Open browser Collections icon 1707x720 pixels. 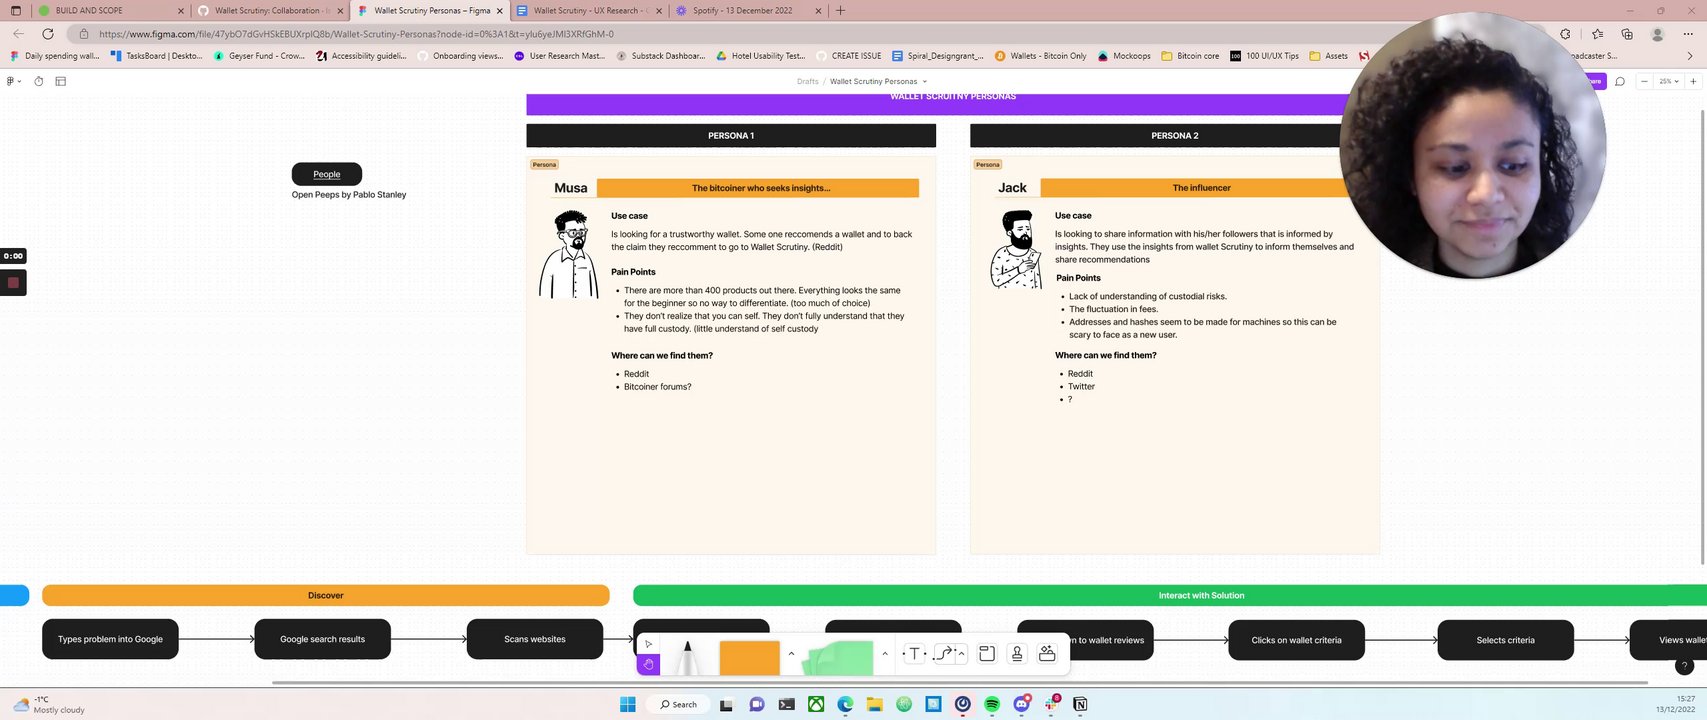(x=1627, y=34)
